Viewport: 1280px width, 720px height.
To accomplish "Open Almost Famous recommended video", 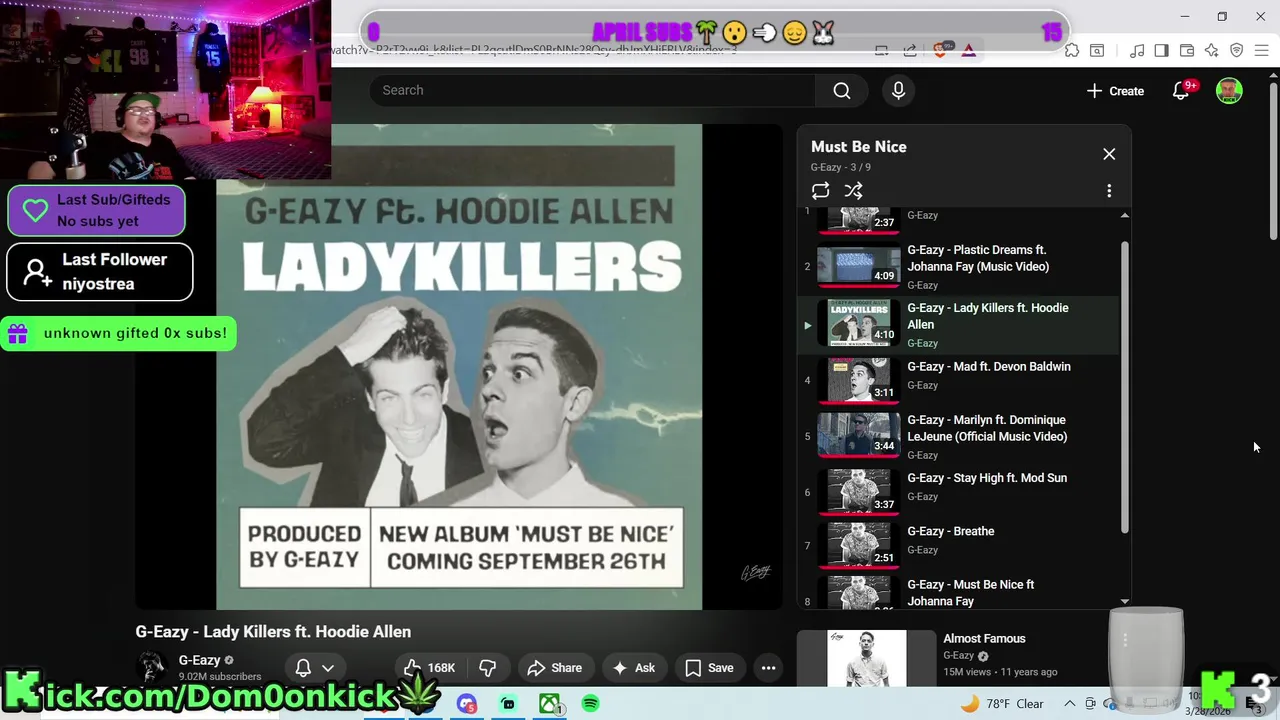I will tap(984, 639).
